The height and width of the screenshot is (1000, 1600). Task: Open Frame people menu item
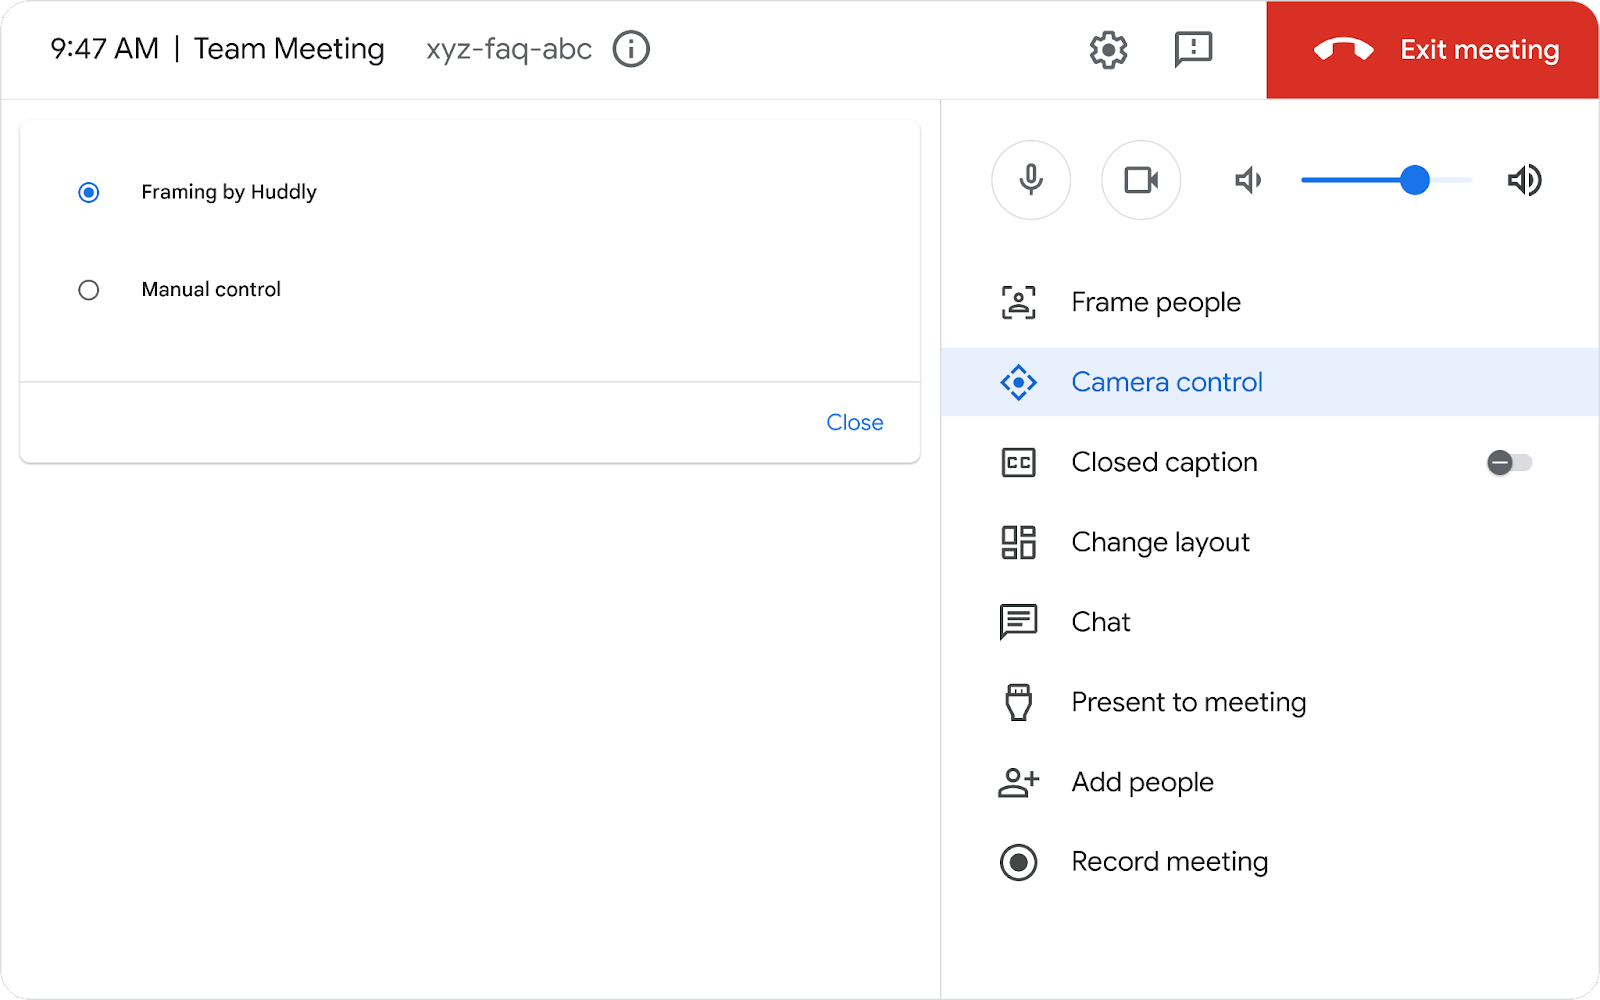pos(1155,302)
